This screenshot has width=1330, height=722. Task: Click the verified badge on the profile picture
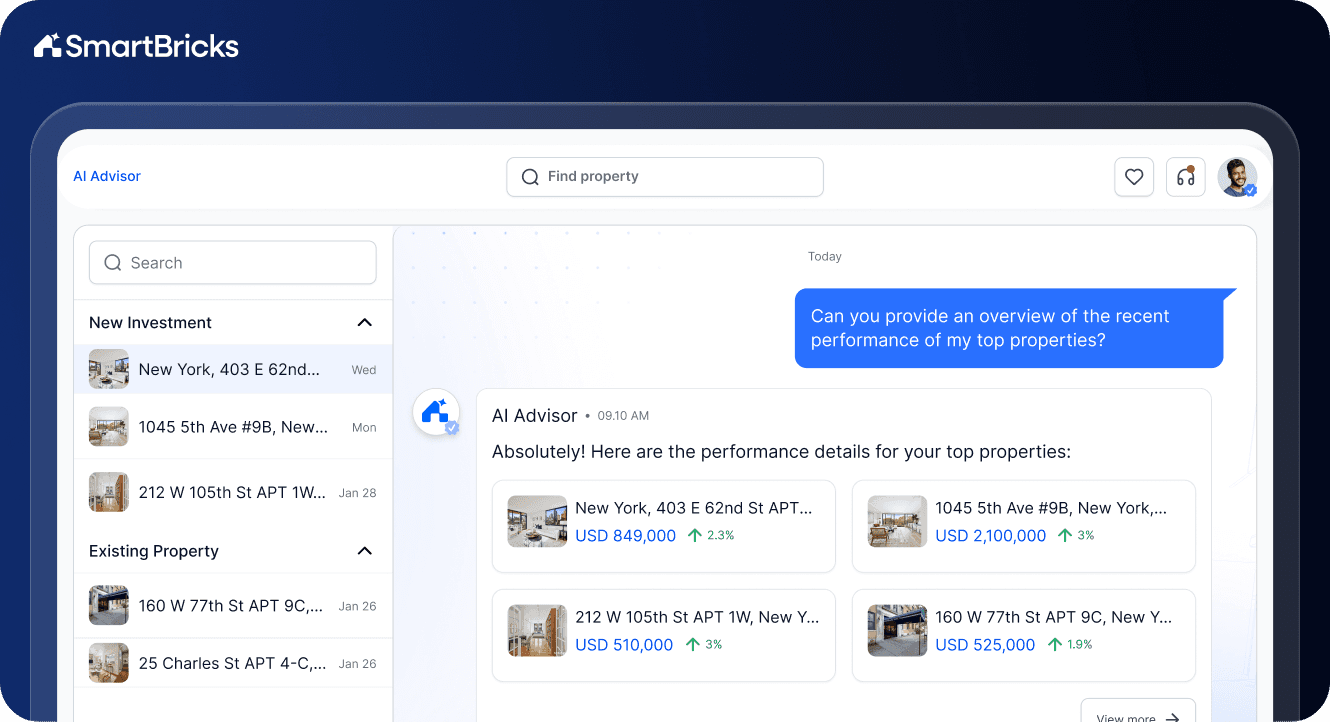[x=1249, y=190]
